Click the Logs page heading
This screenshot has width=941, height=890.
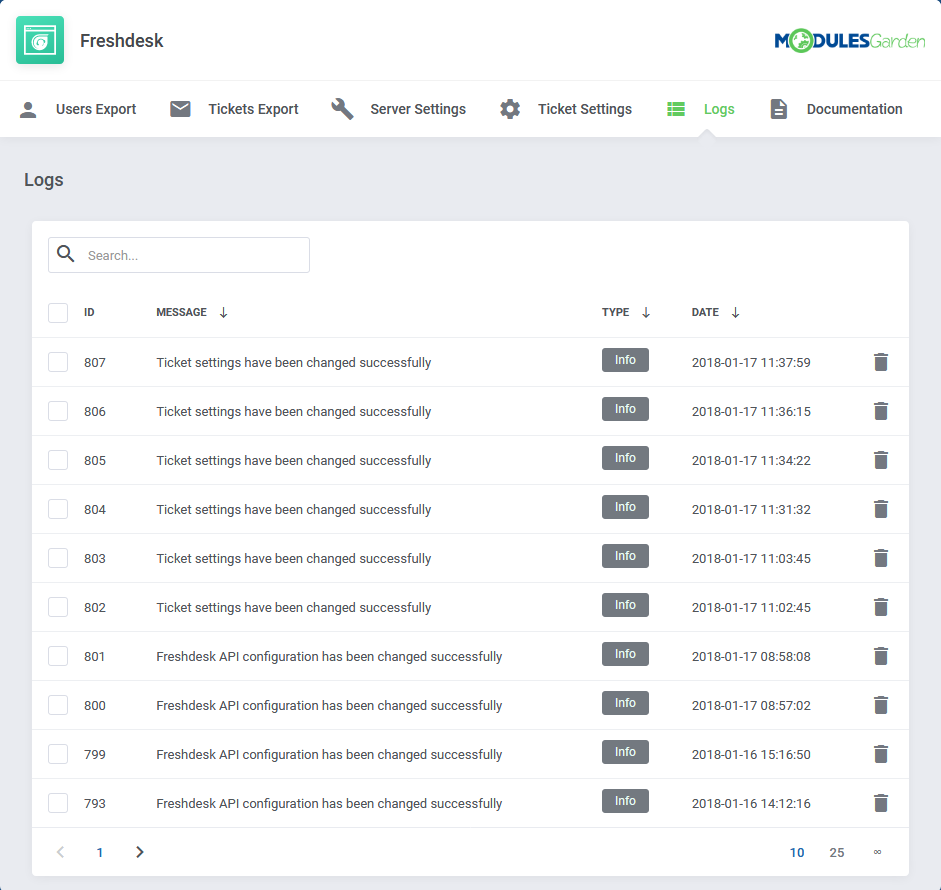click(44, 180)
